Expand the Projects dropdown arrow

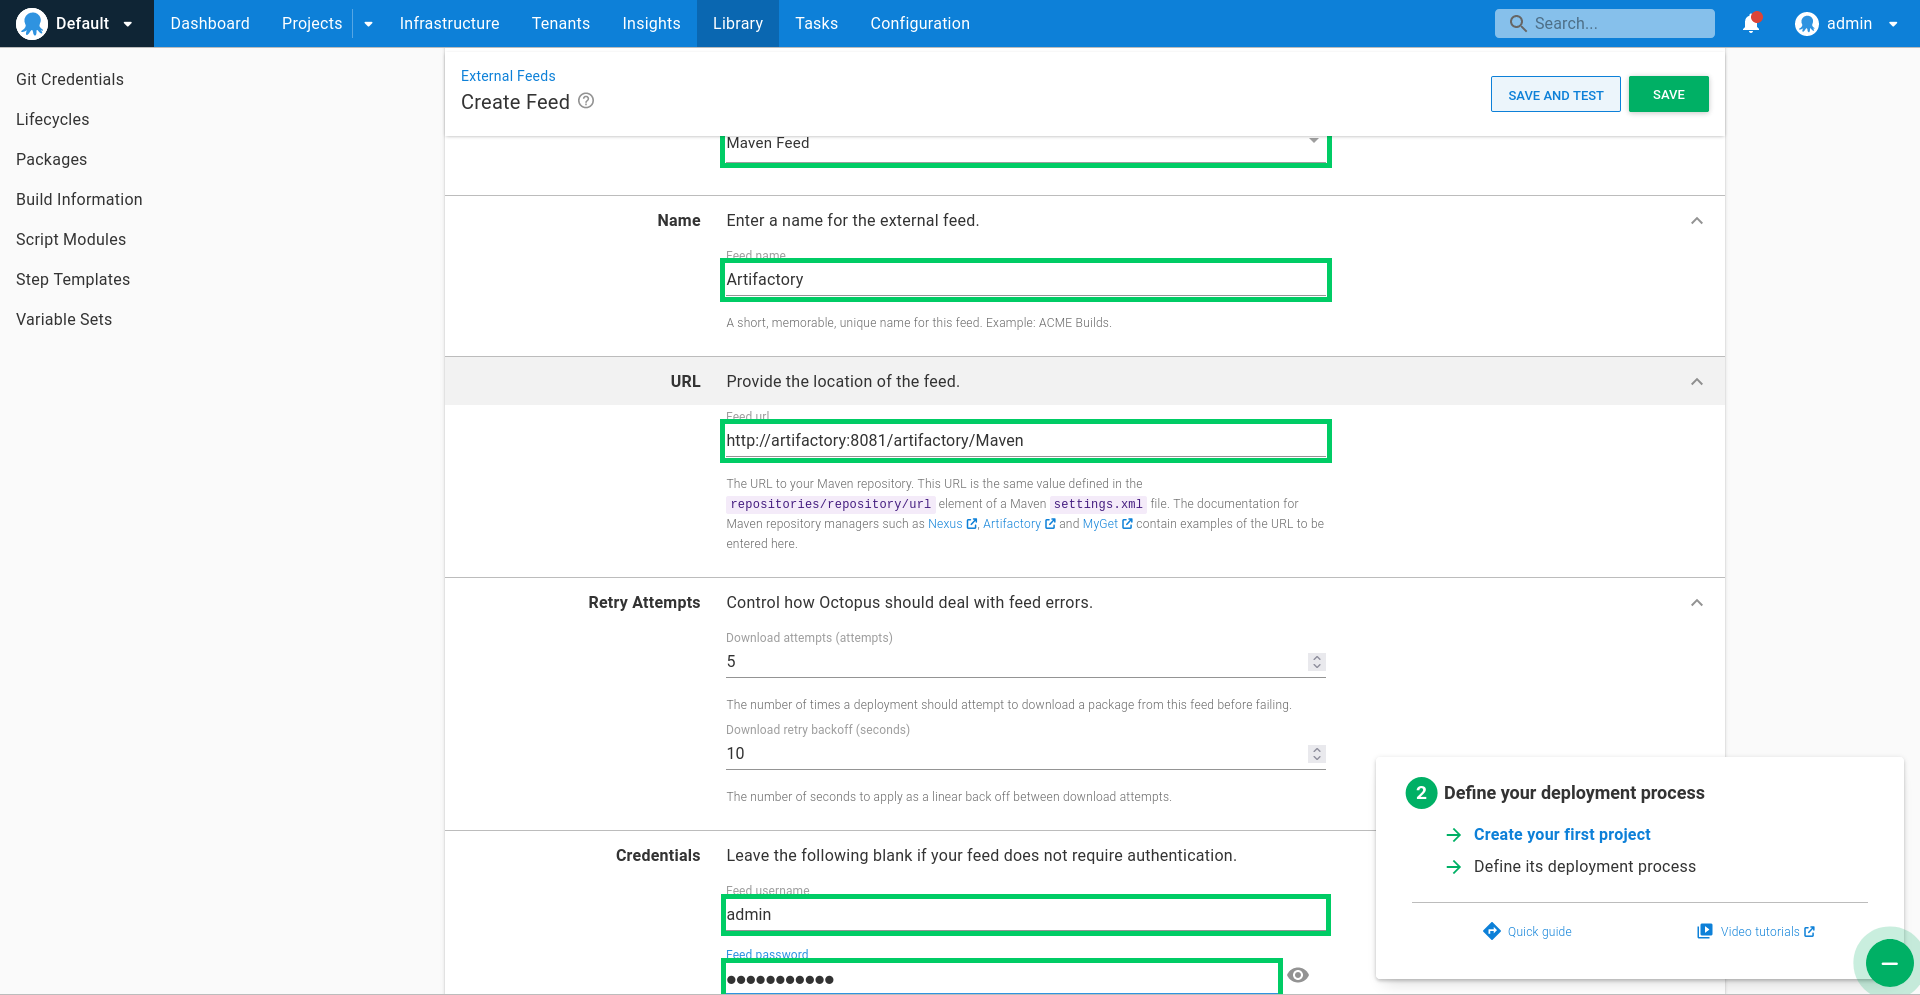368,24
